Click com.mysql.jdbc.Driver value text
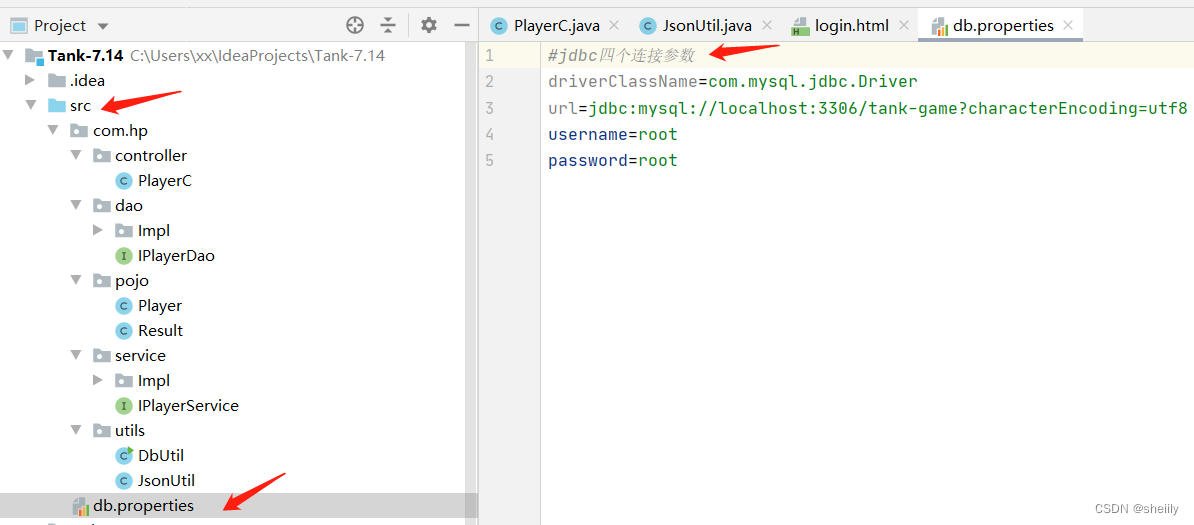Image resolution: width=1194 pixels, height=525 pixels. pos(813,82)
